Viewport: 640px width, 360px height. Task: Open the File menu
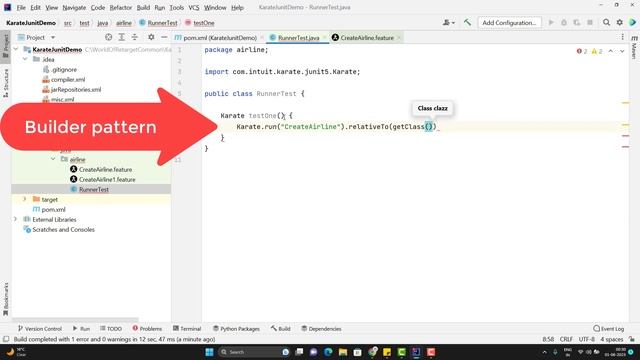click(21, 7)
